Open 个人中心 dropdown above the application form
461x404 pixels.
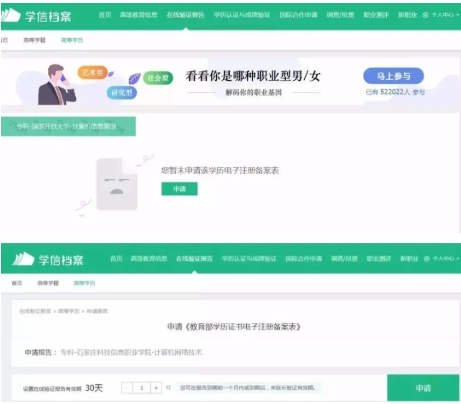pyautogui.click(x=442, y=259)
